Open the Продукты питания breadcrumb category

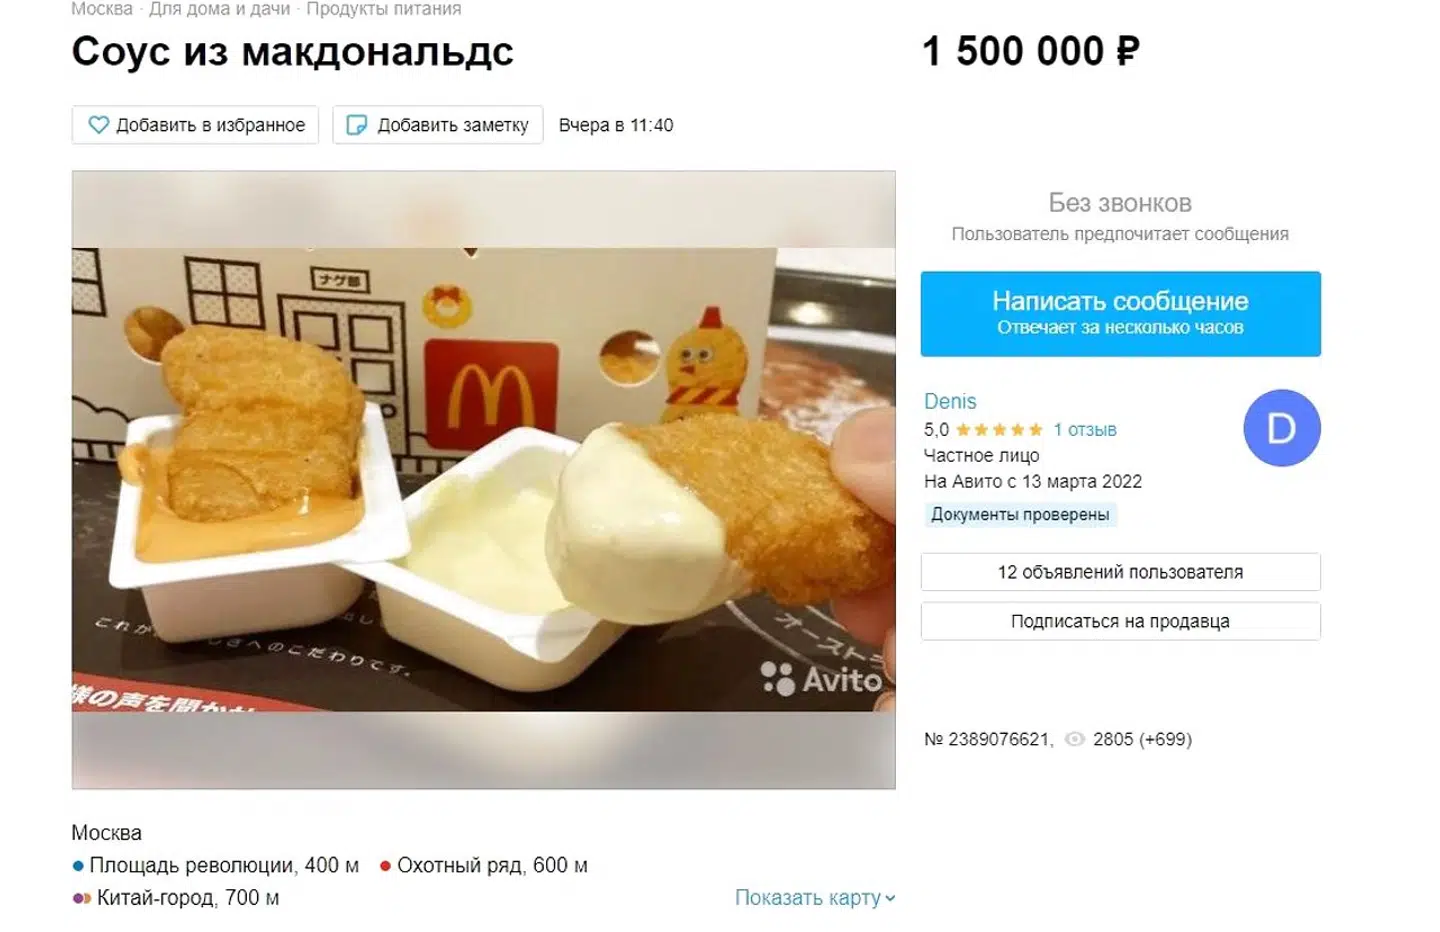pyautogui.click(x=383, y=9)
